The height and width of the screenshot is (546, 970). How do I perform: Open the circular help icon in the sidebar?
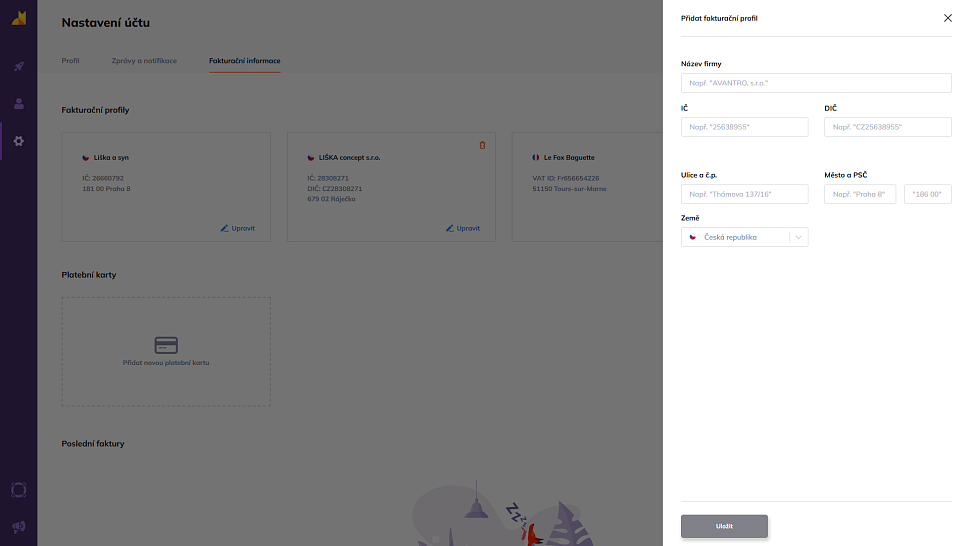click(x=18, y=490)
